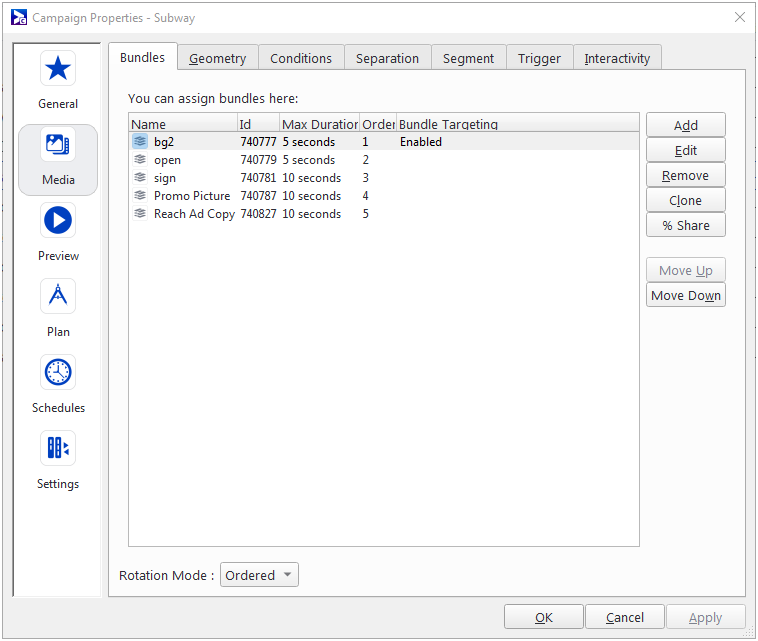Click the Bundle Targeting column header
This screenshot has height=641, width=758.
448,124
